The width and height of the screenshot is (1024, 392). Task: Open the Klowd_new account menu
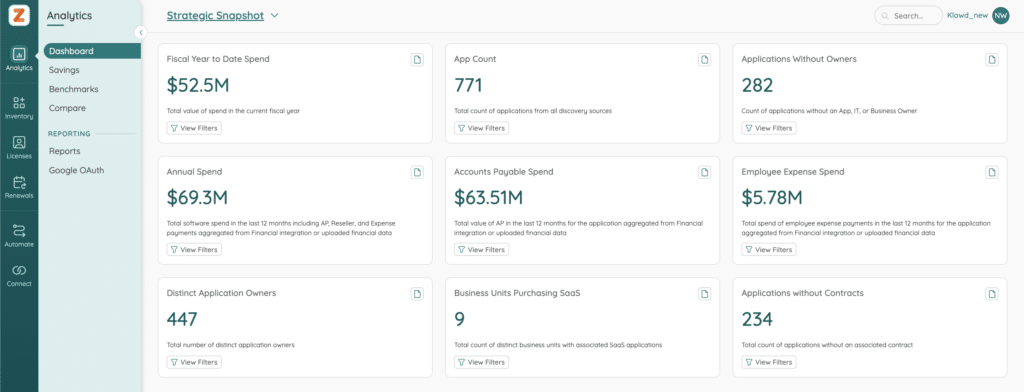(x=967, y=16)
